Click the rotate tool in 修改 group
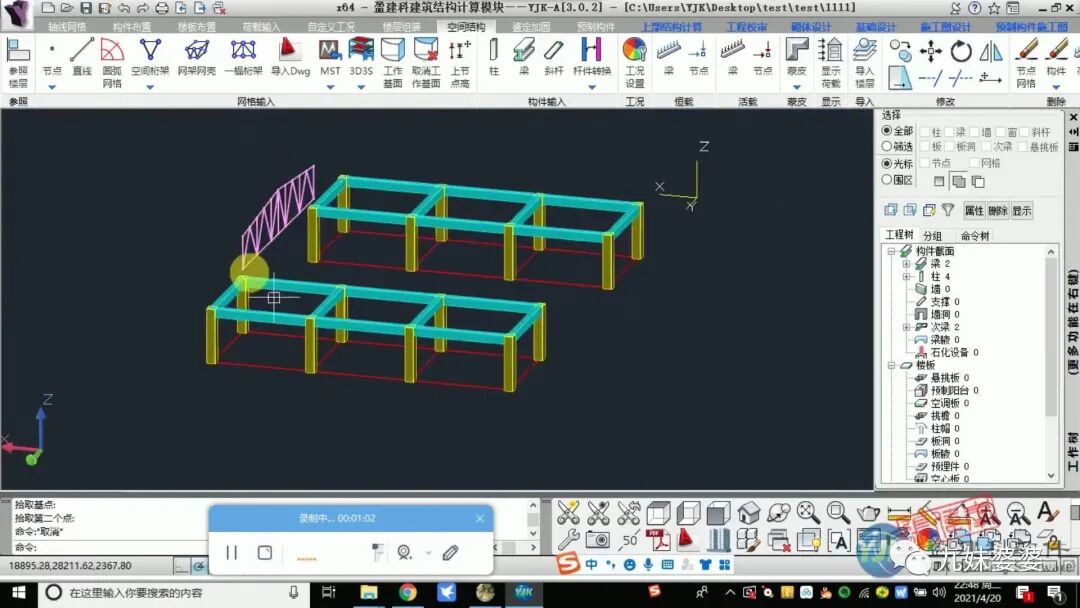The image size is (1080, 608). click(961, 51)
